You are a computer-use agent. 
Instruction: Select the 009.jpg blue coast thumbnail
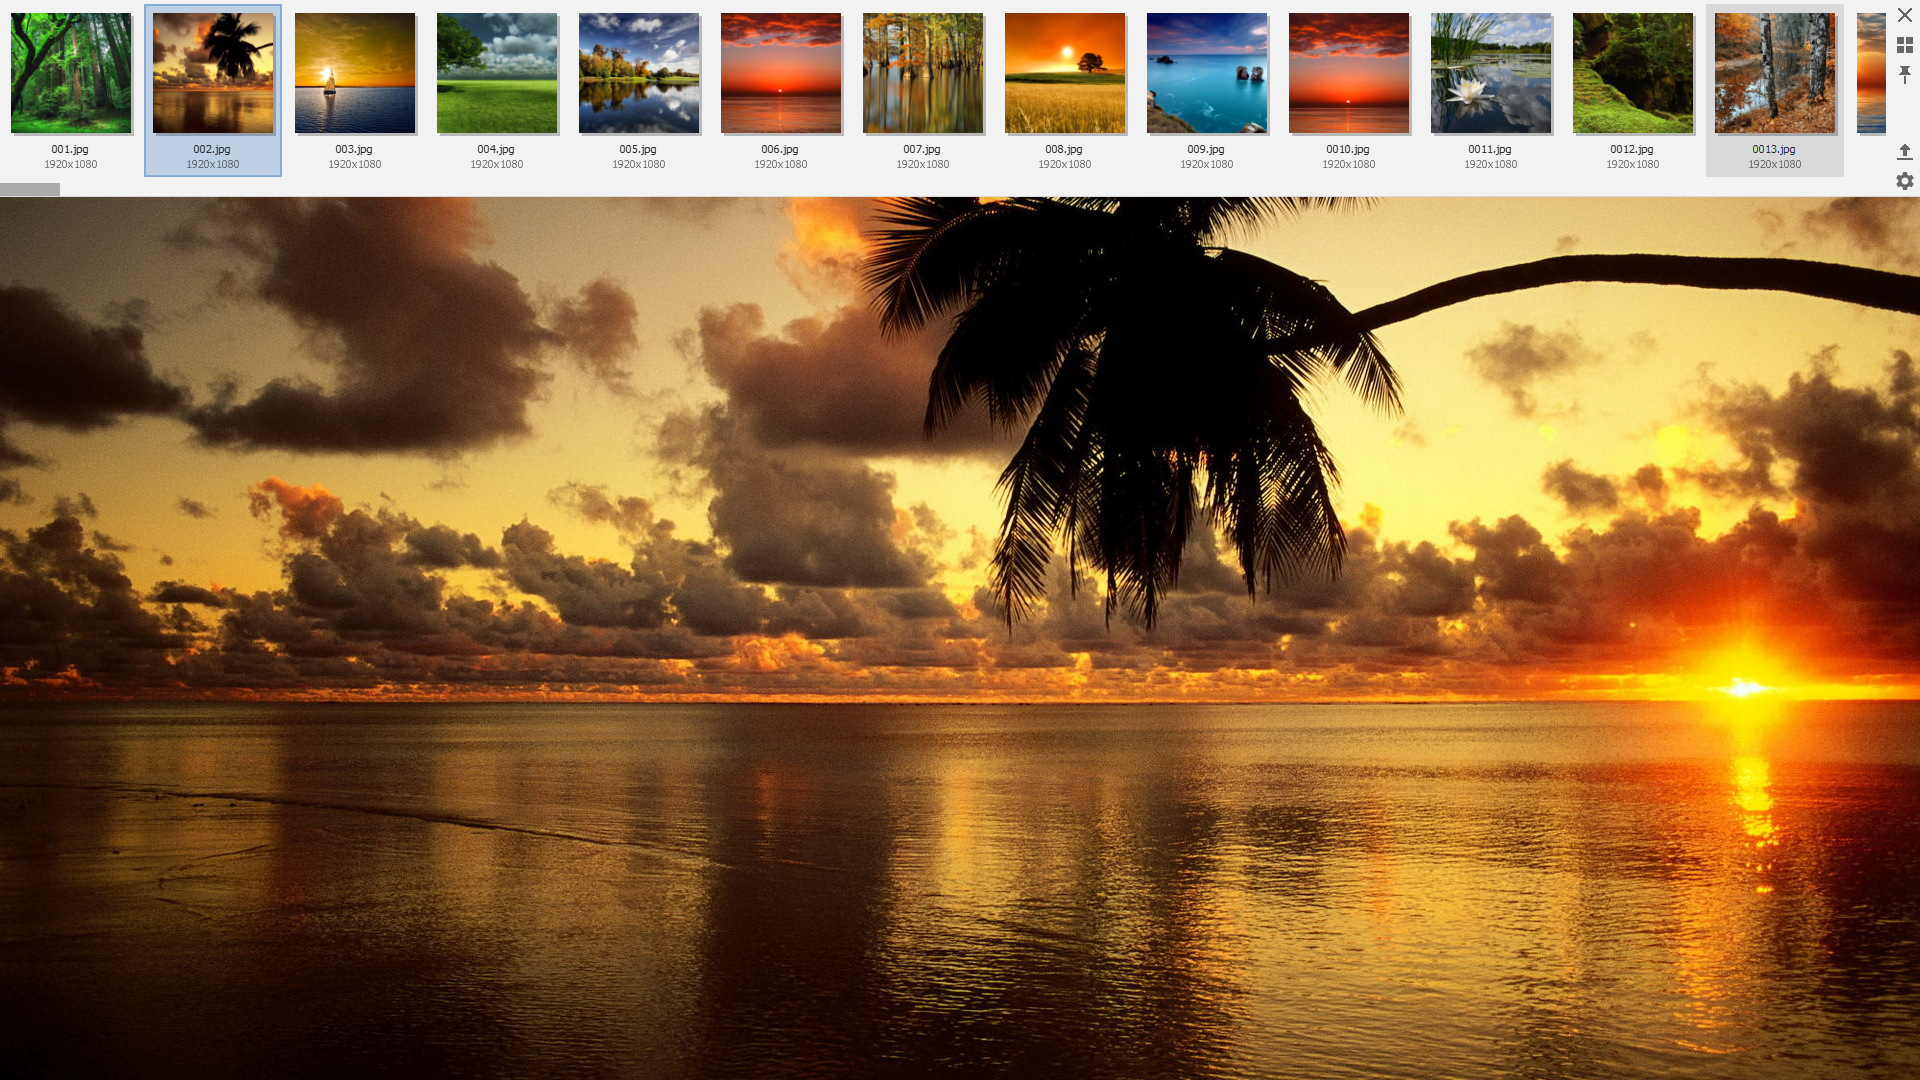point(1207,73)
